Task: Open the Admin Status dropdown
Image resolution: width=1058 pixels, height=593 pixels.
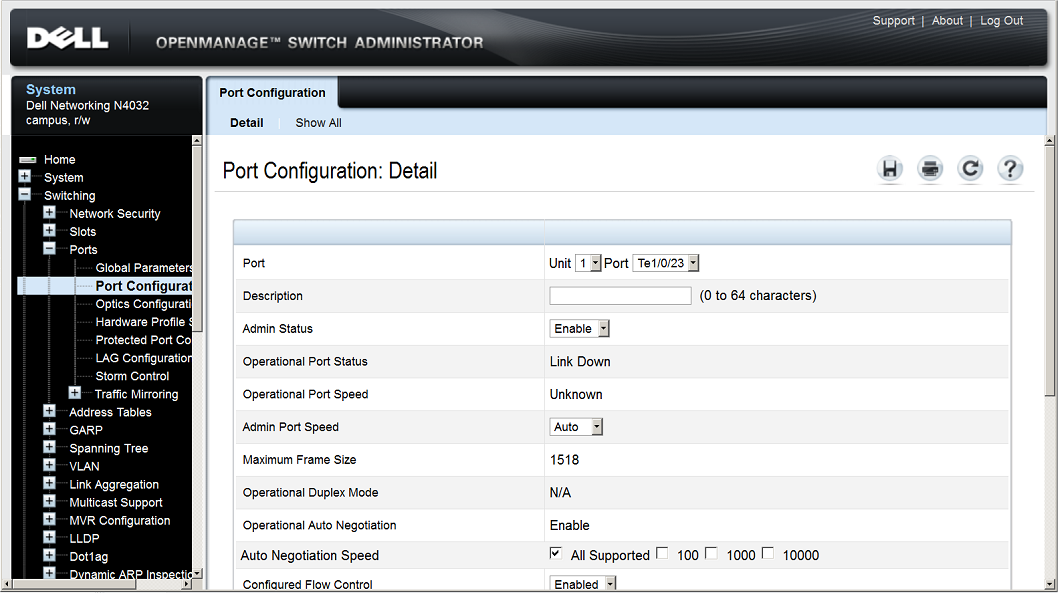Action: tap(600, 328)
